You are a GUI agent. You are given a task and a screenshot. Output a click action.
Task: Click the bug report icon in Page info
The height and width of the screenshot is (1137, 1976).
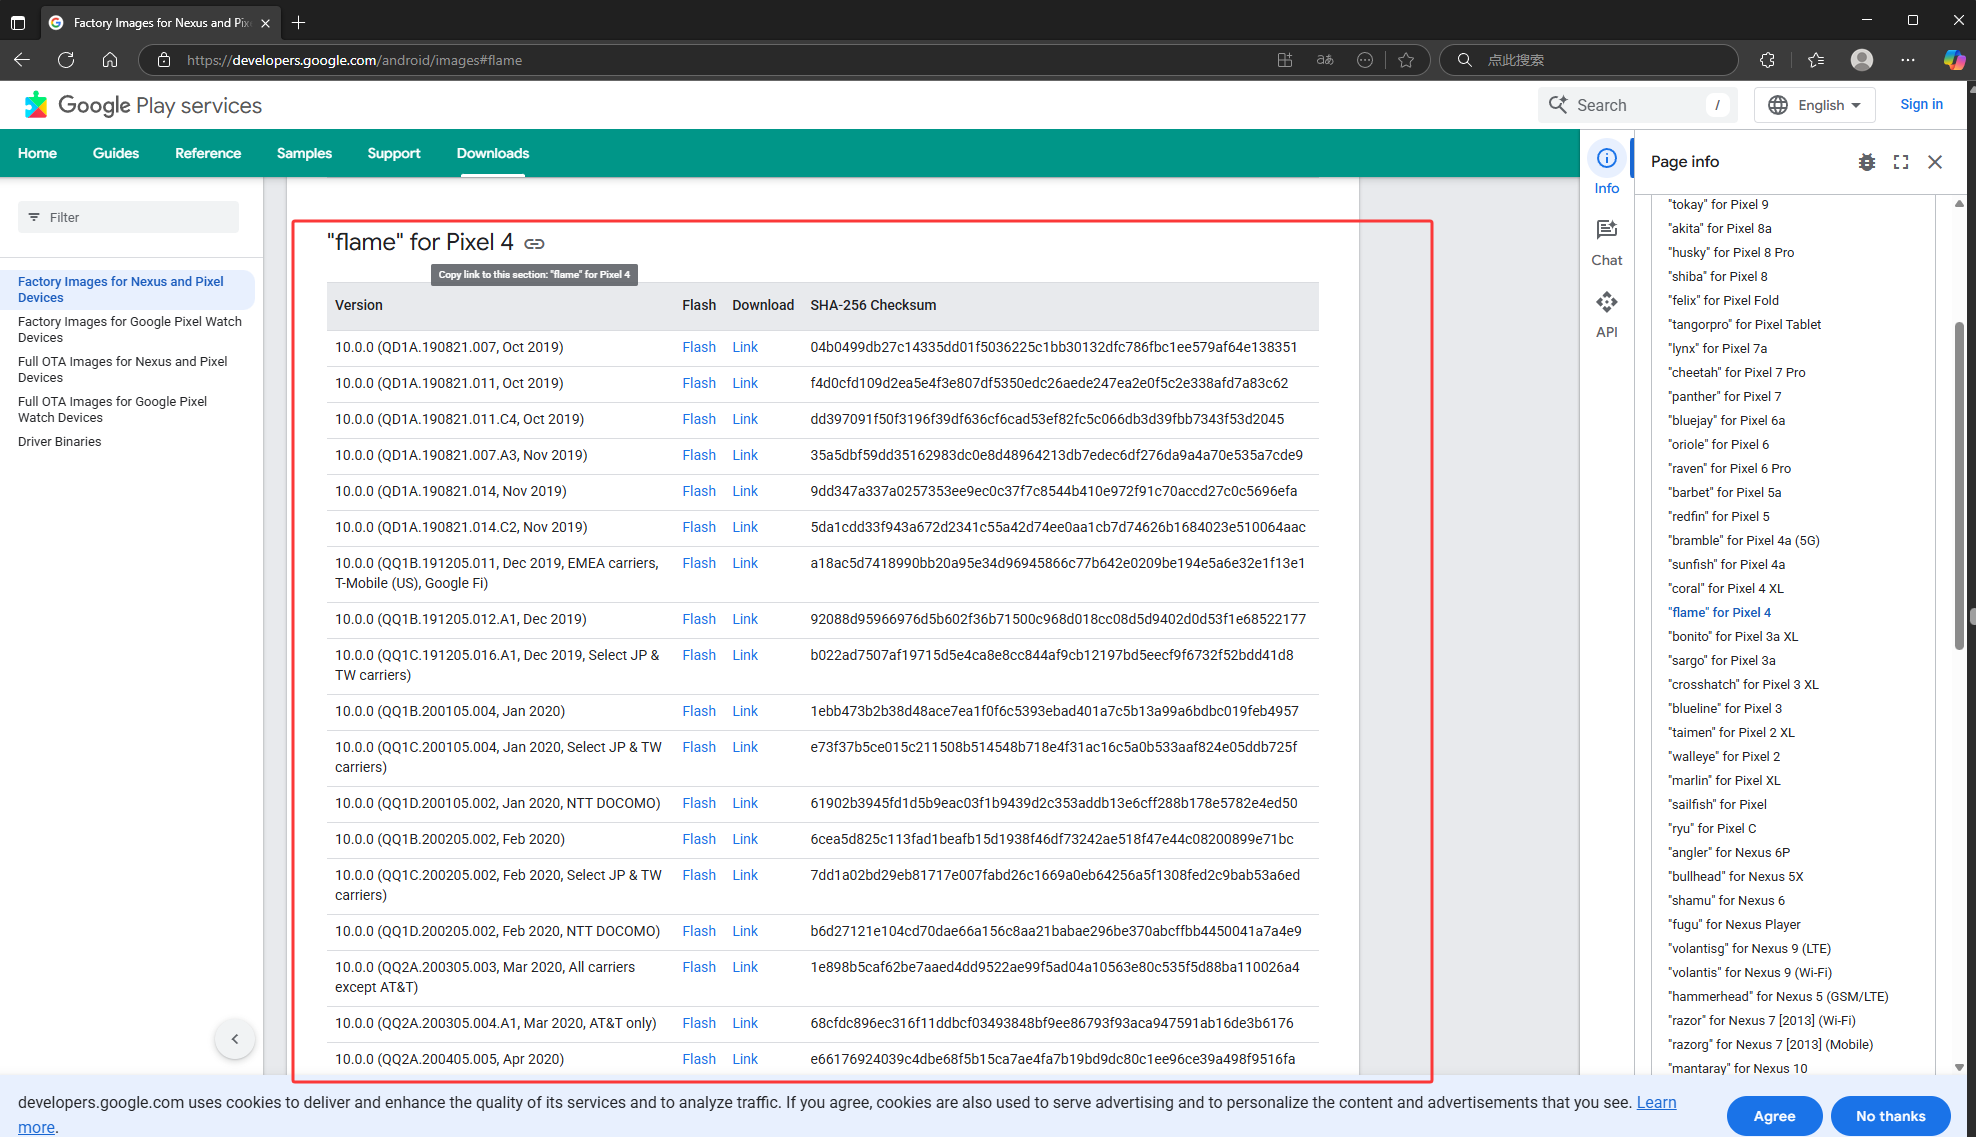[1866, 162]
